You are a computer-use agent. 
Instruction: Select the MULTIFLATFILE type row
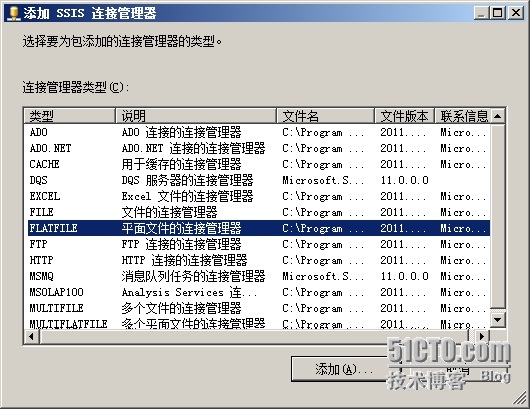click(x=259, y=323)
